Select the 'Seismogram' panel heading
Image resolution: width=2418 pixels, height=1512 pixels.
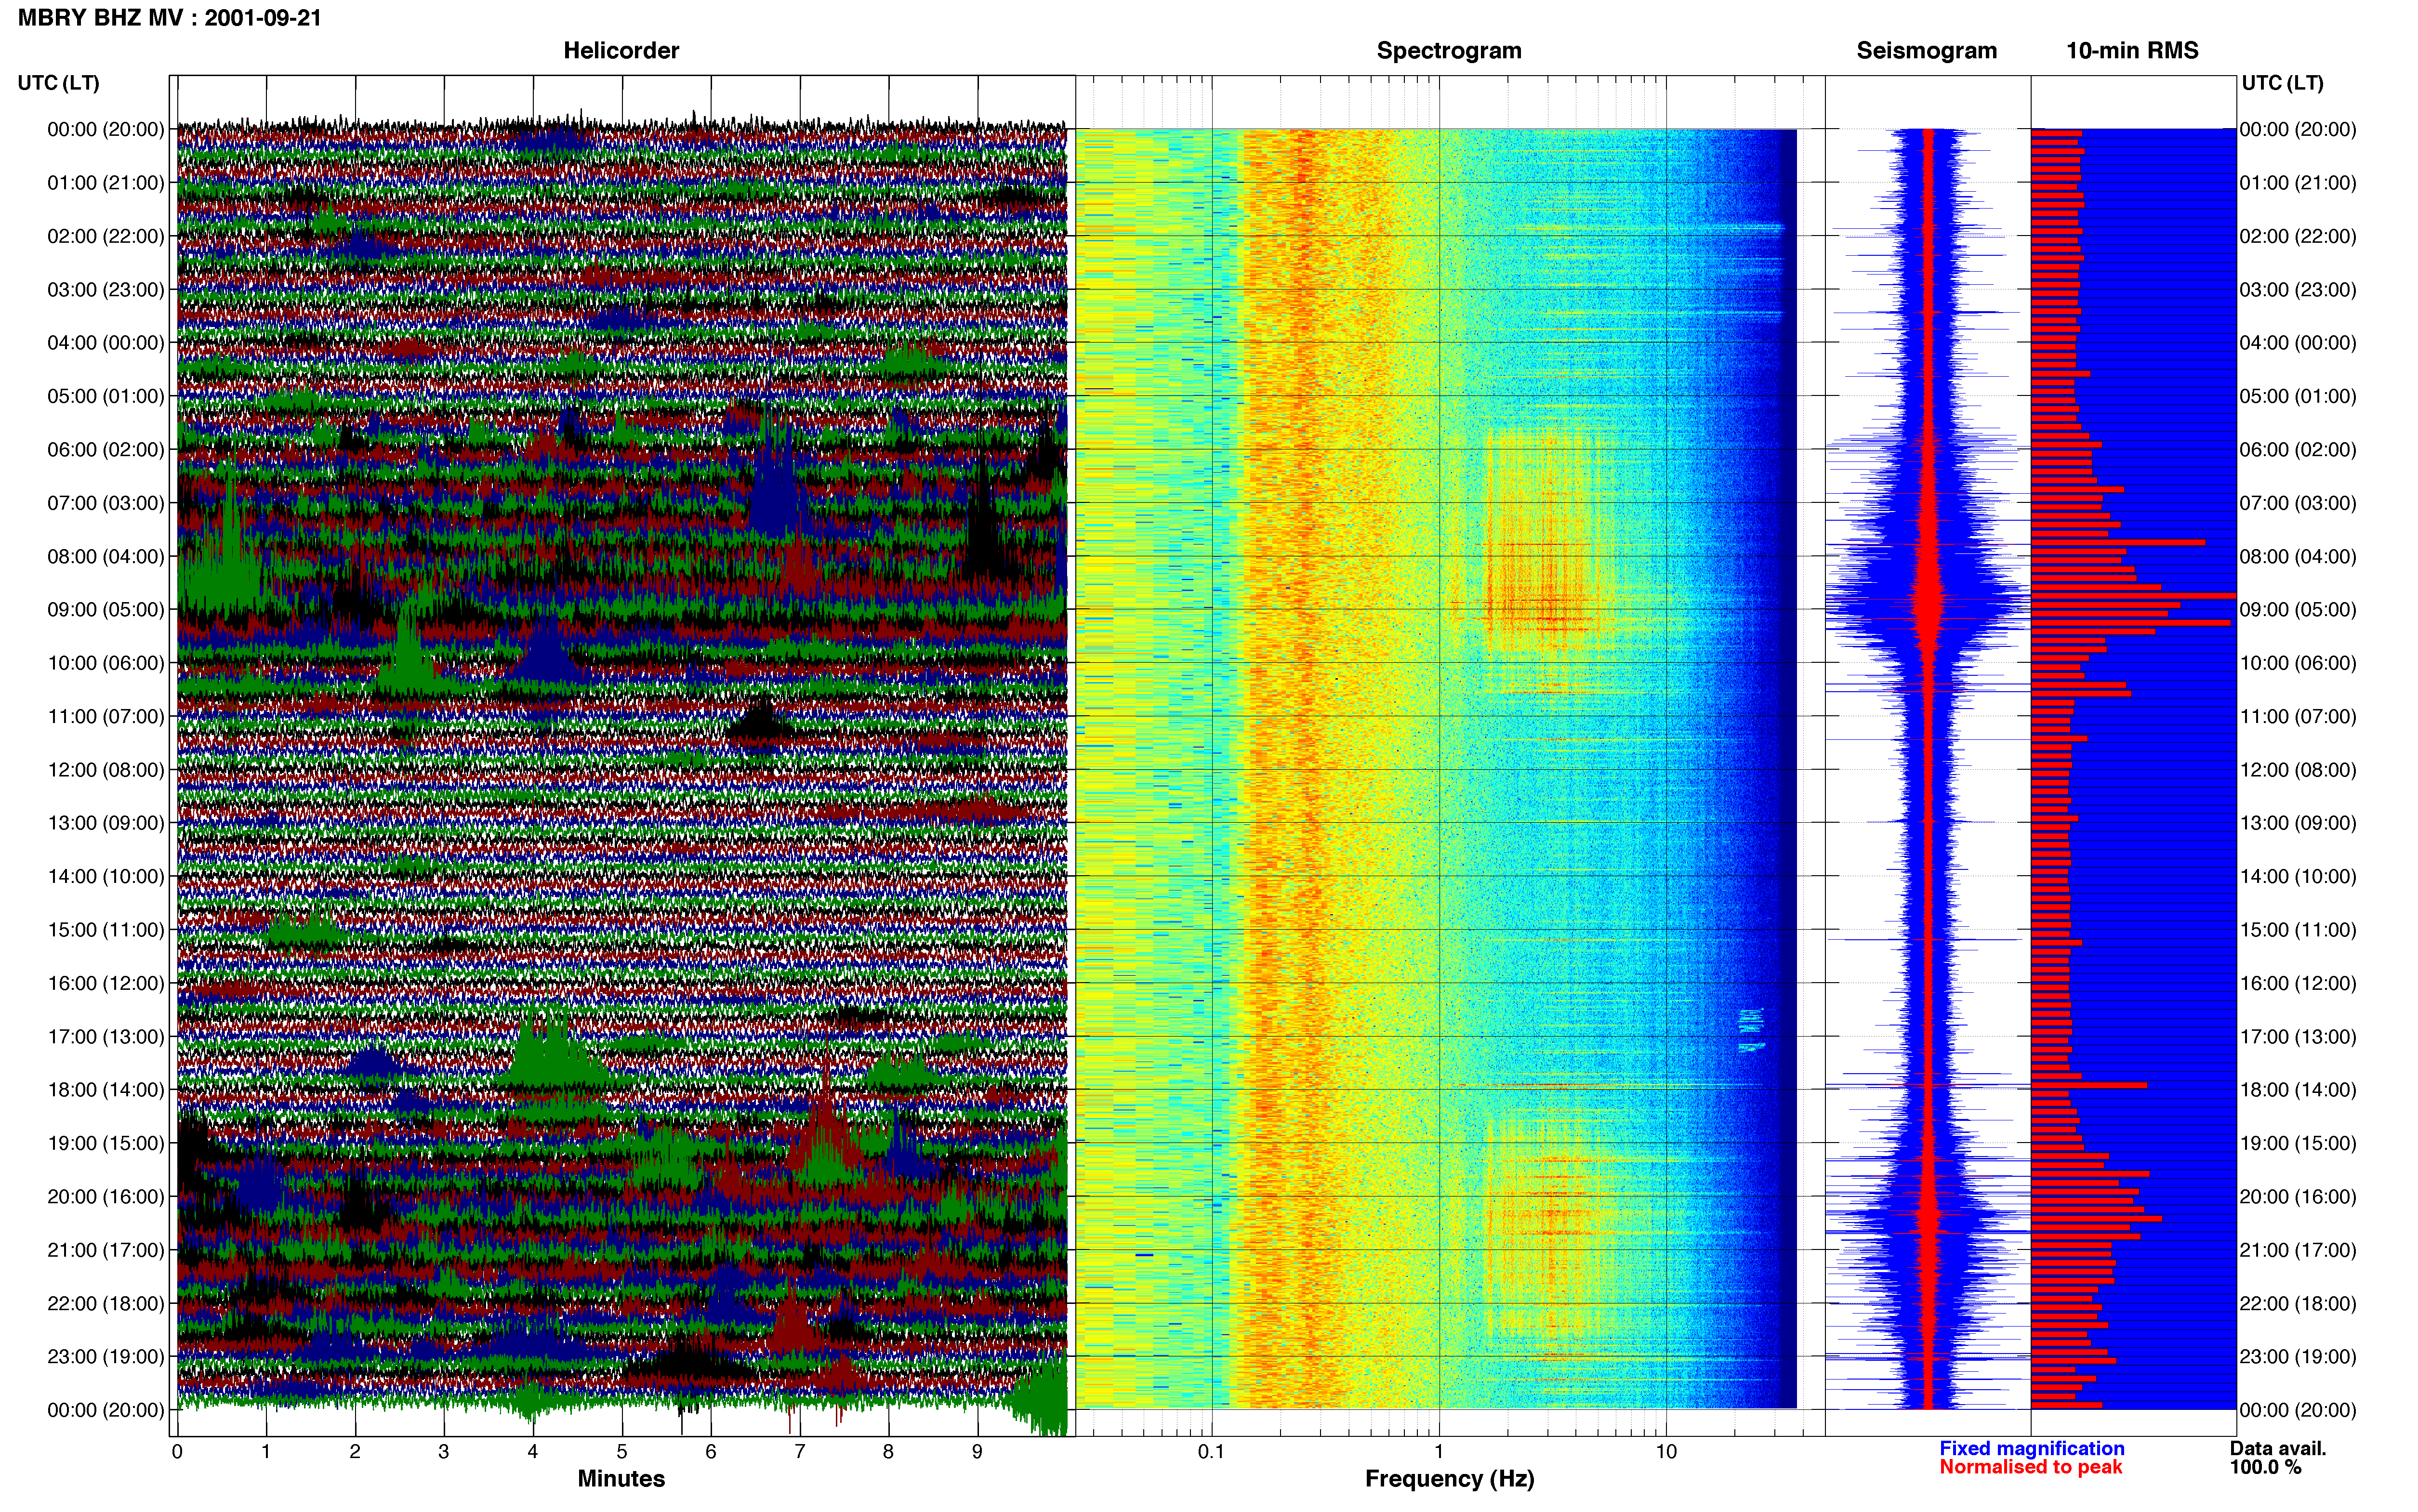coord(1926,50)
